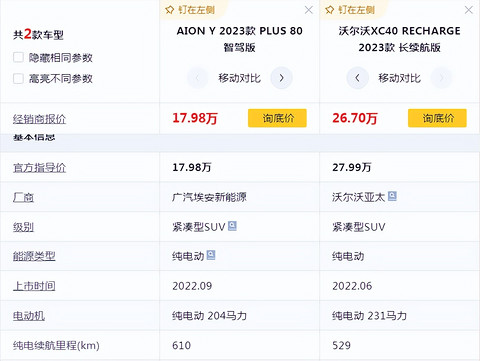Click 询底价 button for AION Y

point(277,118)
